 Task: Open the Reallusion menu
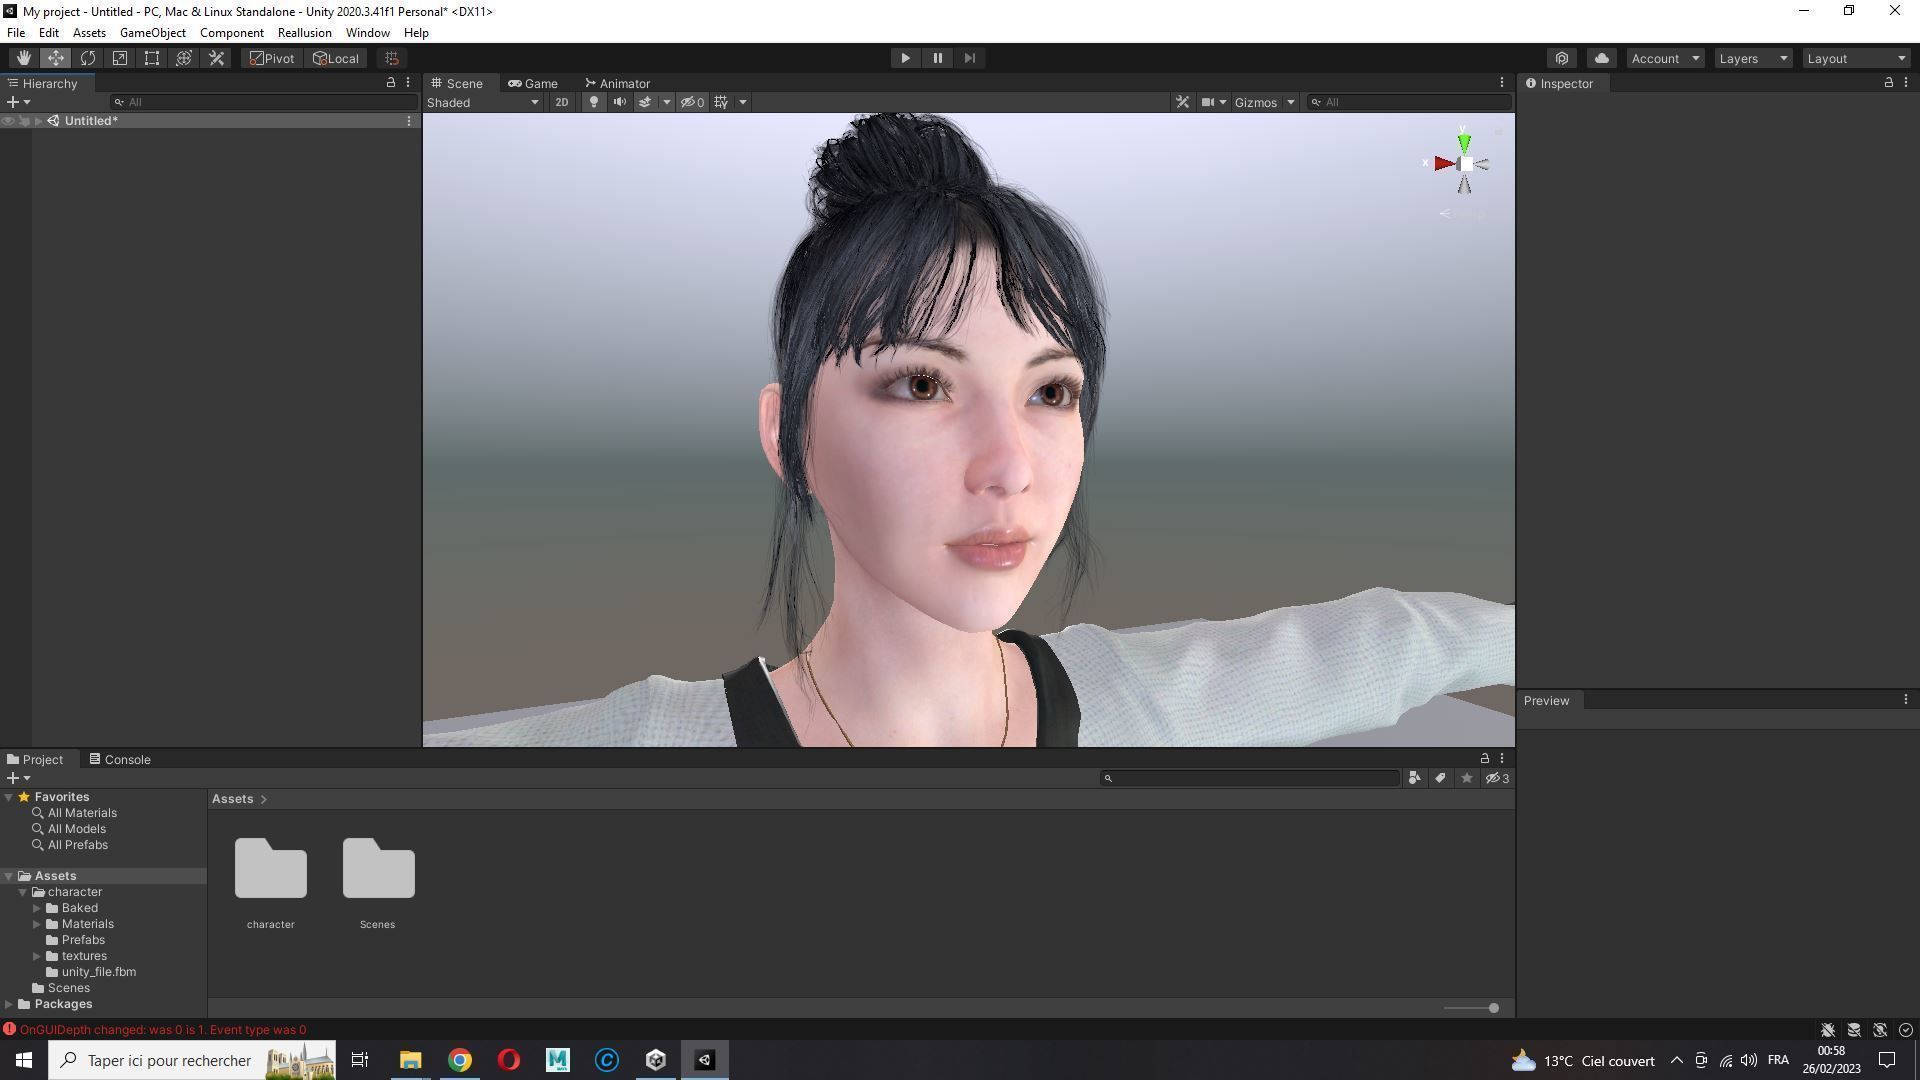(x=304, y=33)
